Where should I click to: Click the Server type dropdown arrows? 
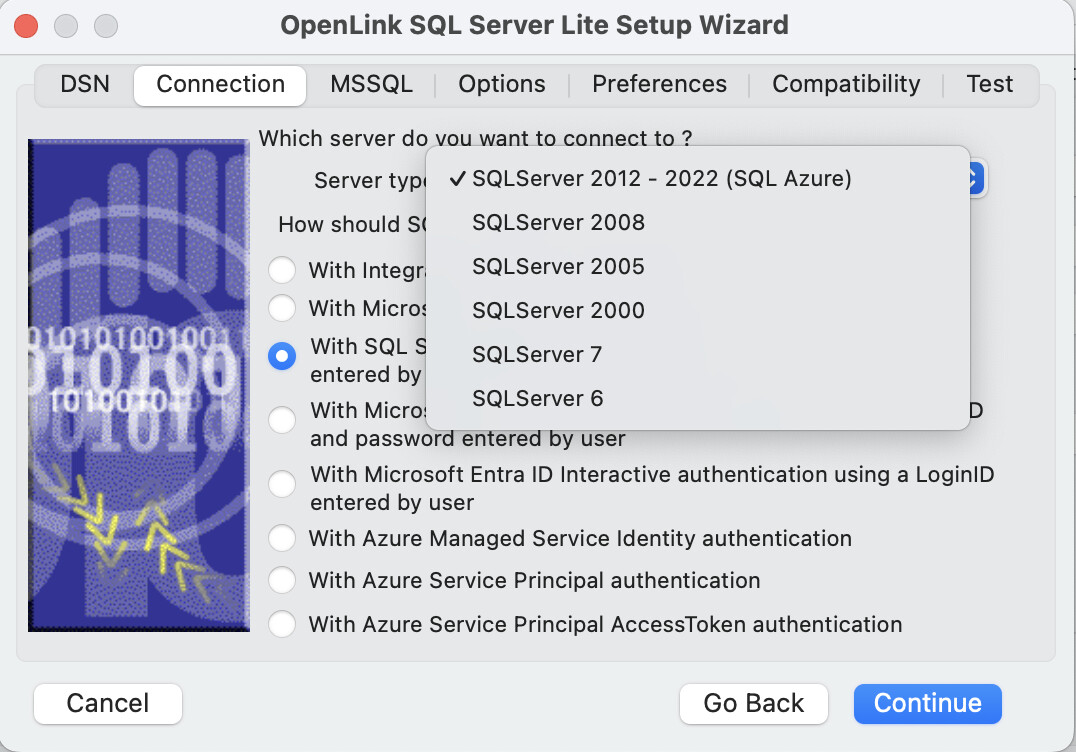point(977,179)
